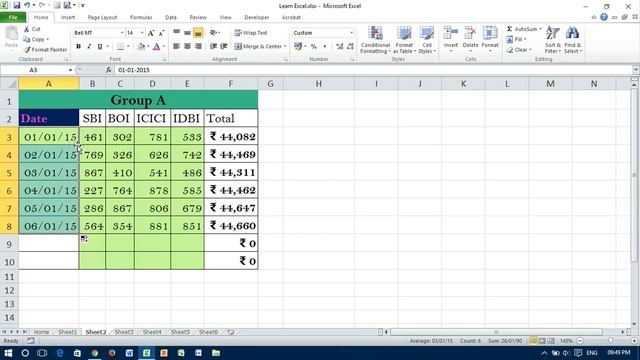Switch to the Review tab
The width and height of the screenshot is (640, 360).
(x=198, y=17)
